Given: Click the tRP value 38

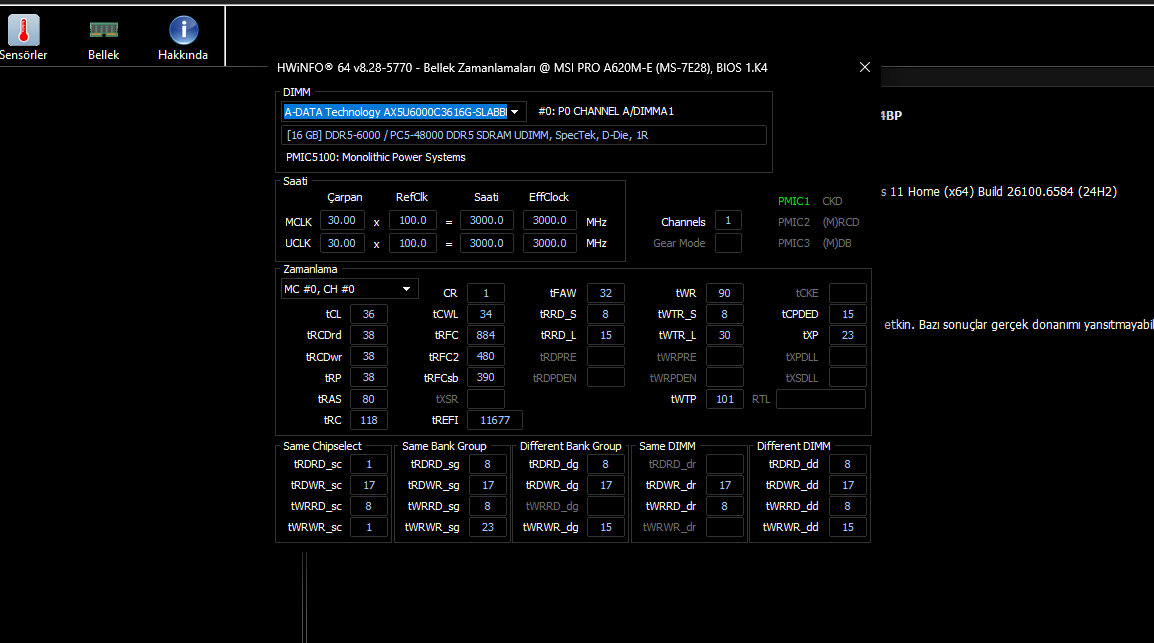Looking at the screenshot, I should click(369, 377).
